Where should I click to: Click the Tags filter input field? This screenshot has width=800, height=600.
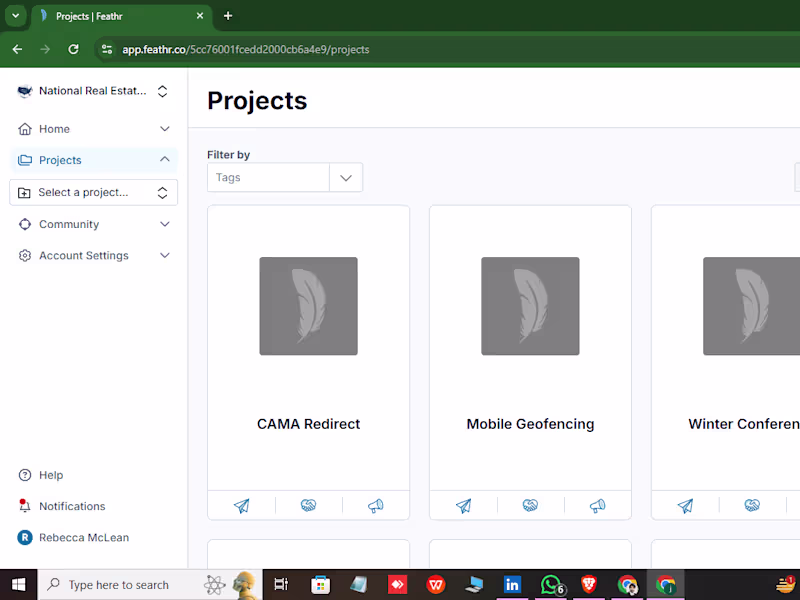tap(268, 178)
